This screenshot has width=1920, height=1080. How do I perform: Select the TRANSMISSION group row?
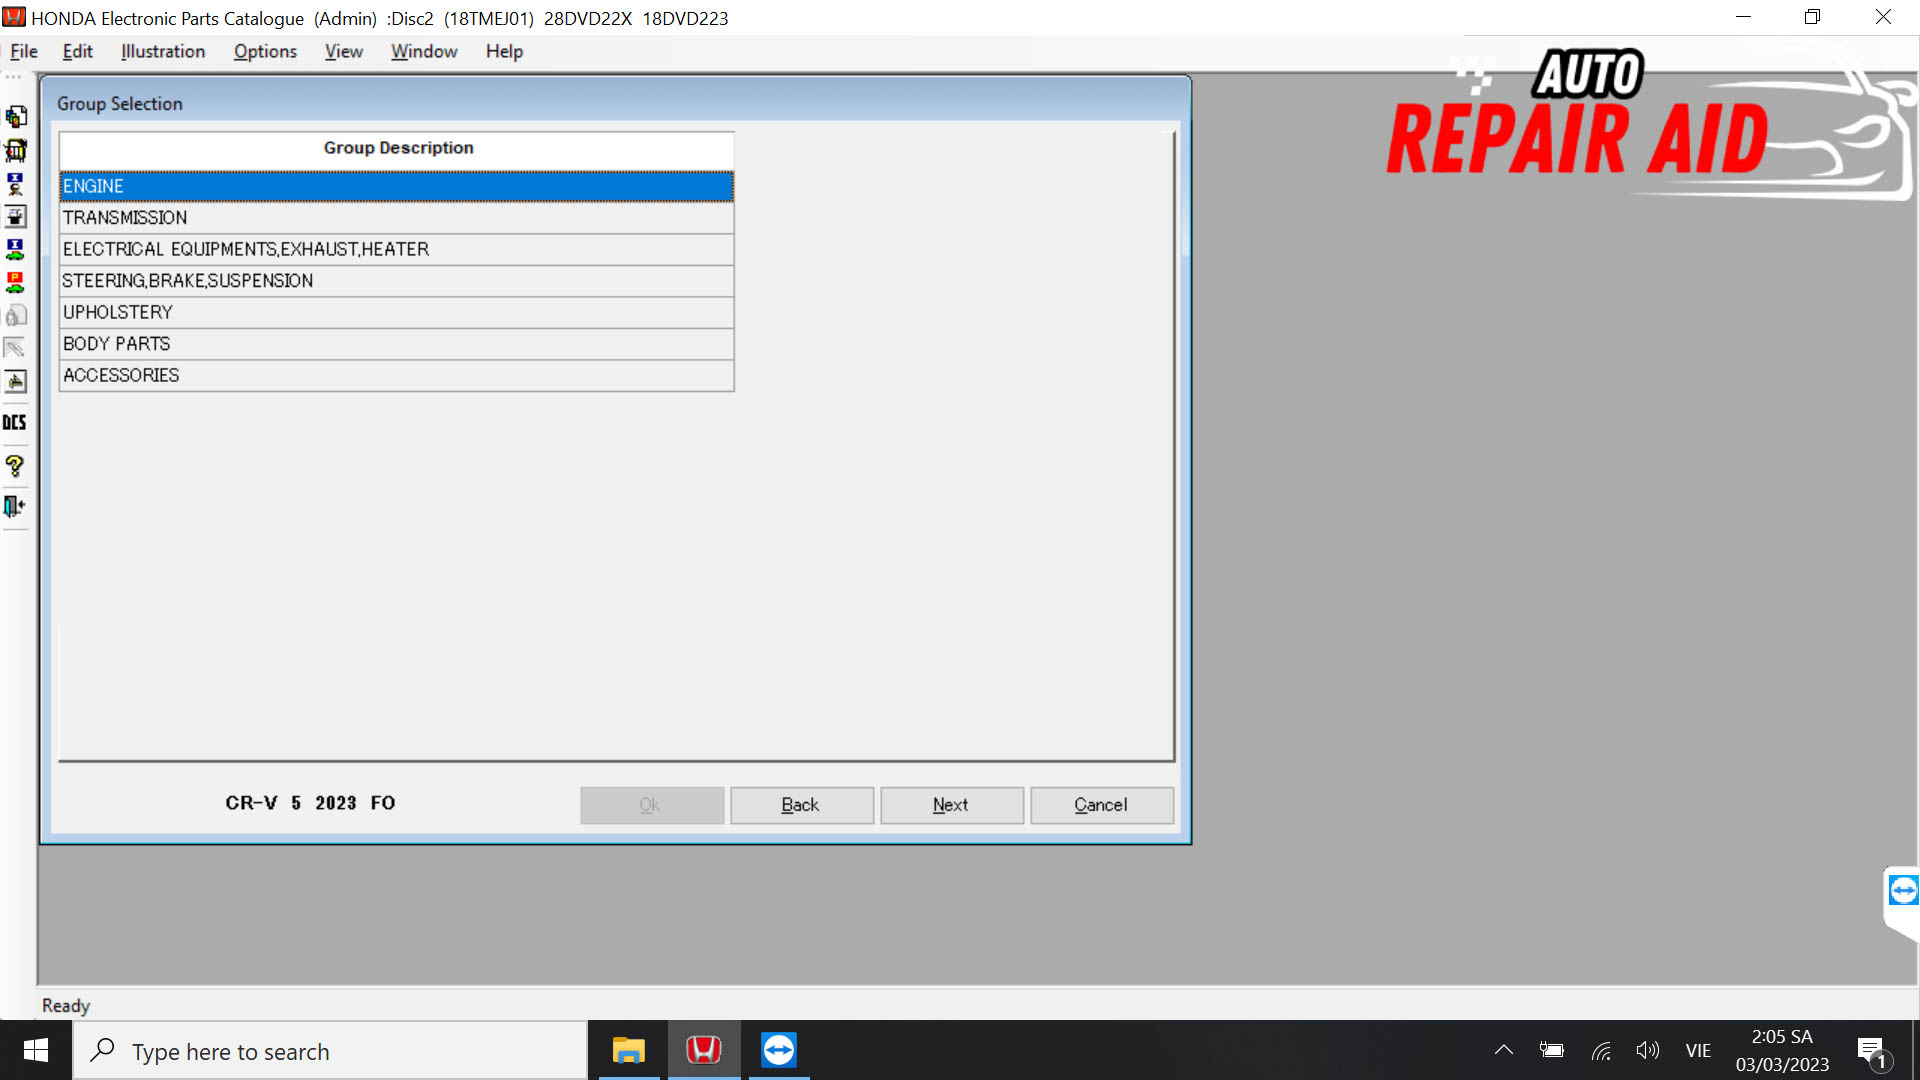click(397, 218)
